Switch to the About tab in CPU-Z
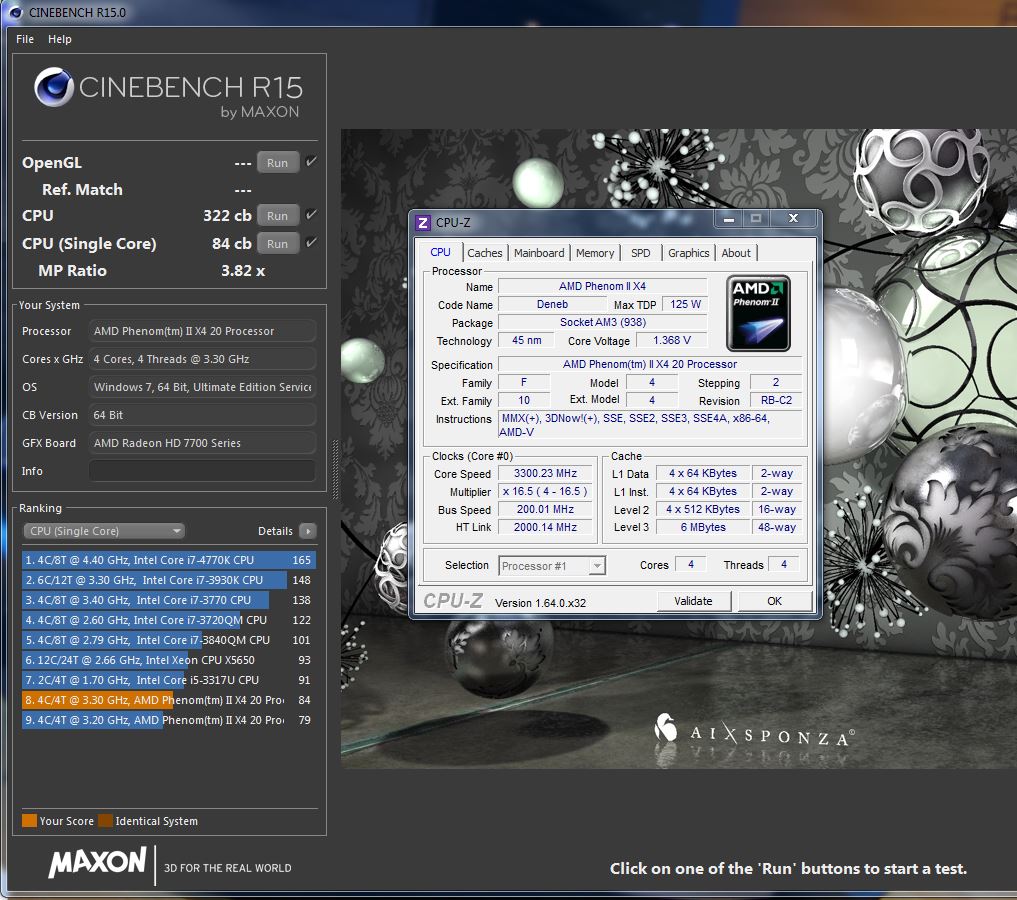This screenshot has height=900, width=1017. pyautogui.click(x=736, y=253)
